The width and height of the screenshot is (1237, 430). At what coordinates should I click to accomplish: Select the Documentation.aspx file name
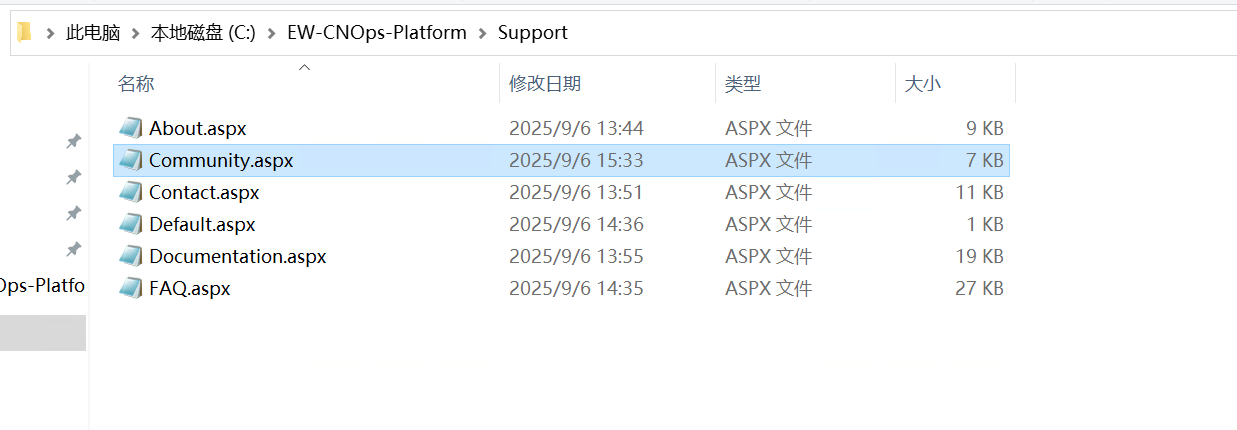click(237, 256)
